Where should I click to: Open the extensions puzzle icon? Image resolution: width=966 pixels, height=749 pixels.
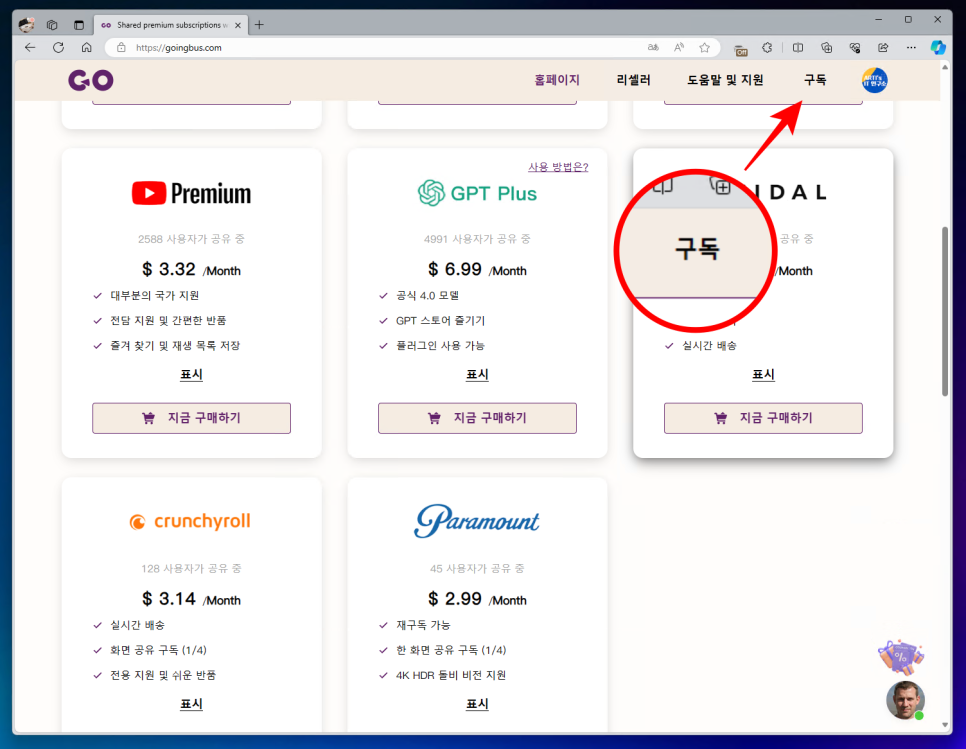[767, 47]
